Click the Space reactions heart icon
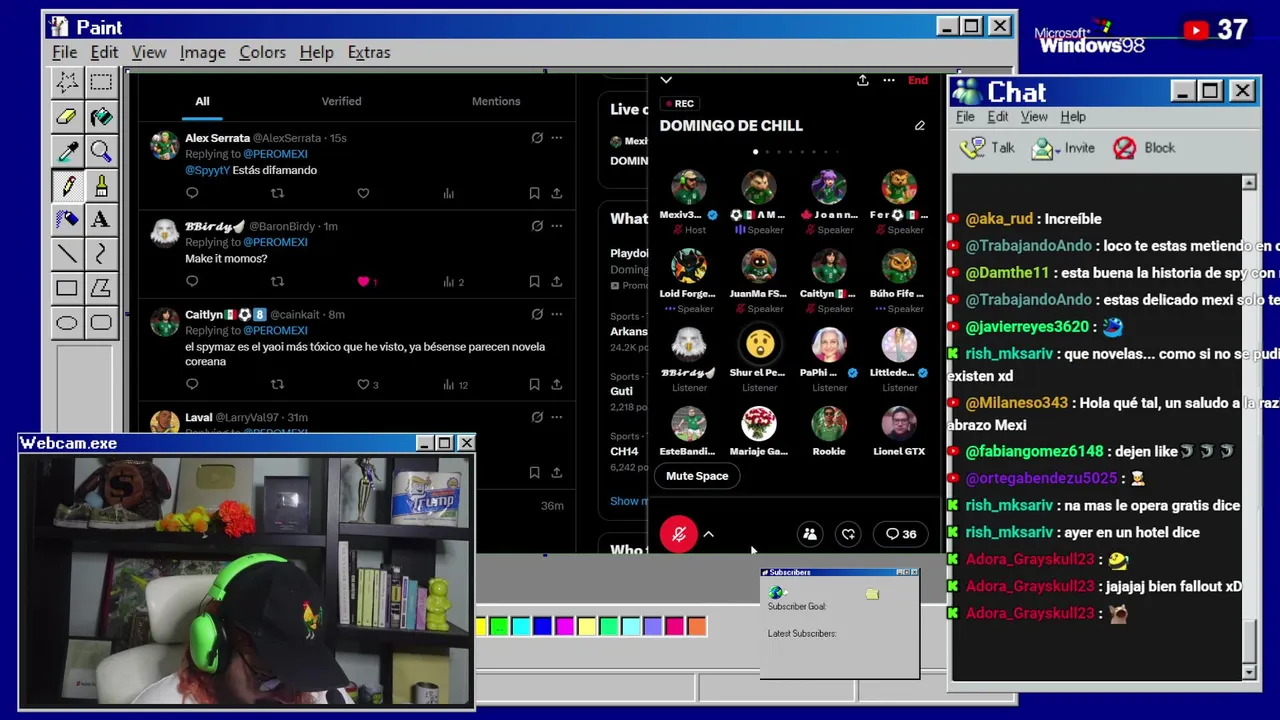The height and width of the screenshot is (720, 1280). [848, 534]
